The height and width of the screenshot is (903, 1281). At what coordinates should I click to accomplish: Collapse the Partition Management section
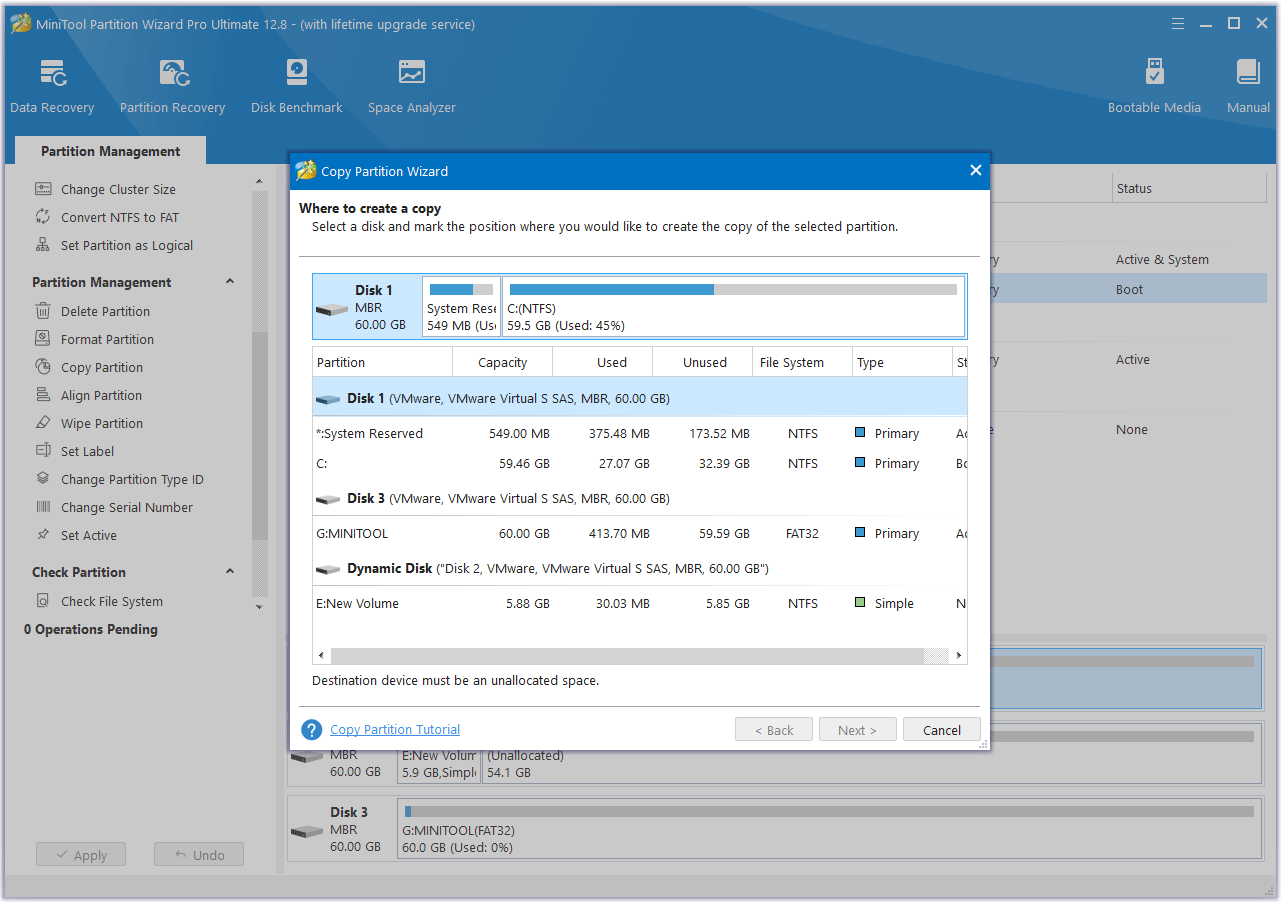coord(230,282)
